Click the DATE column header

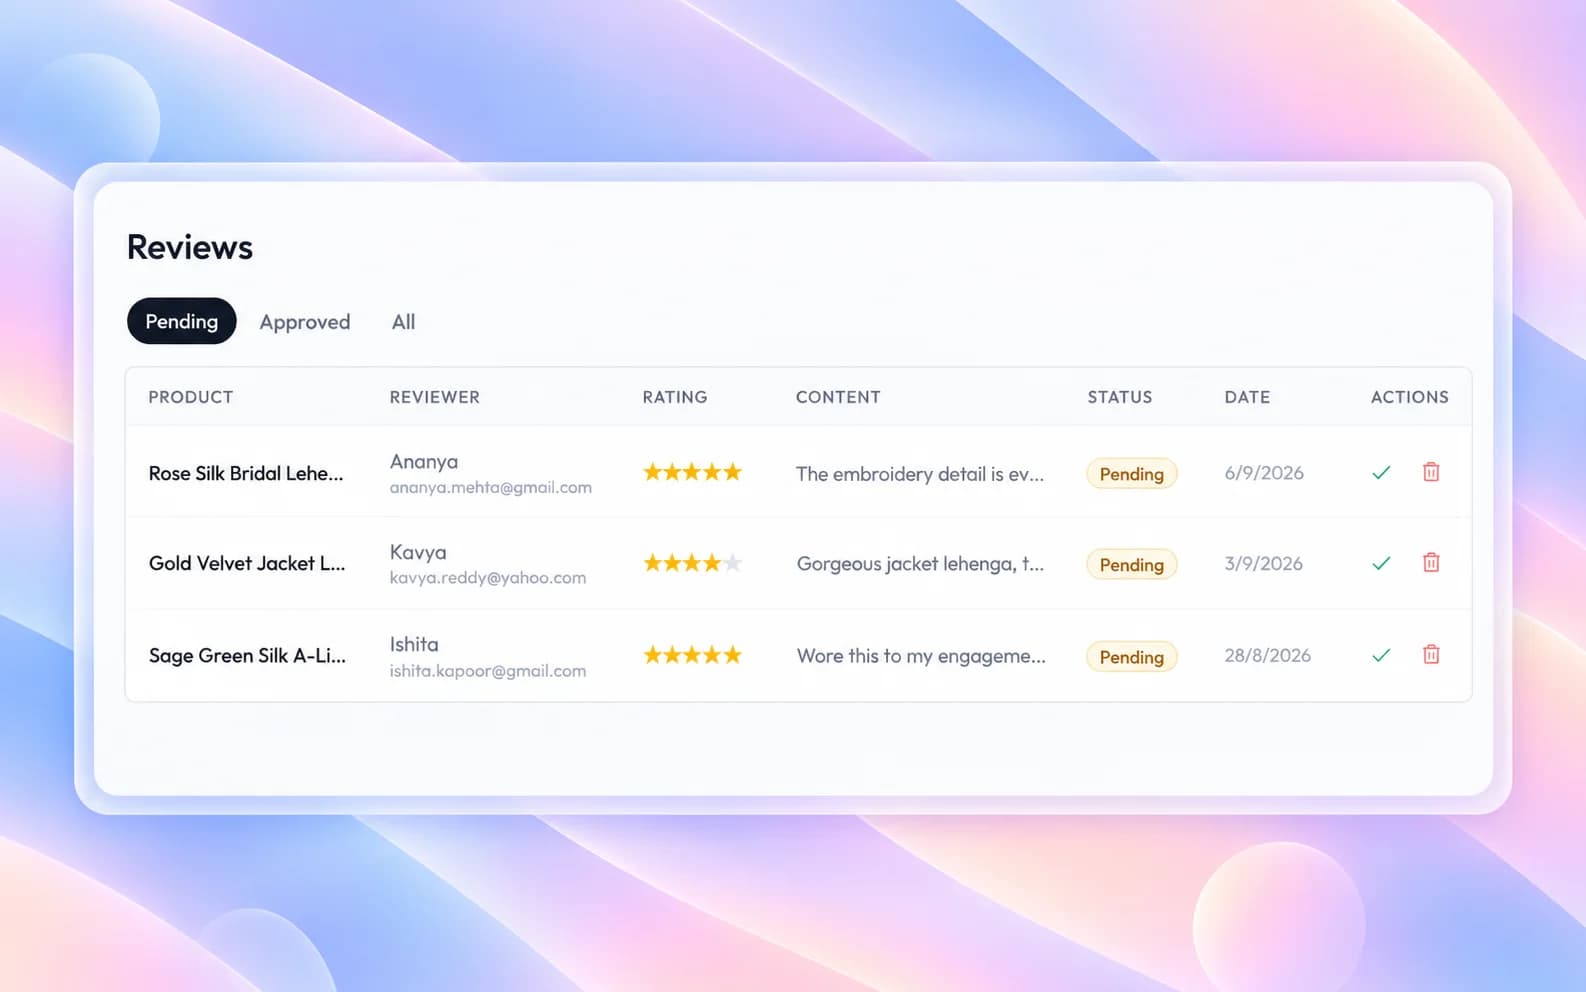pos(1247,397)
